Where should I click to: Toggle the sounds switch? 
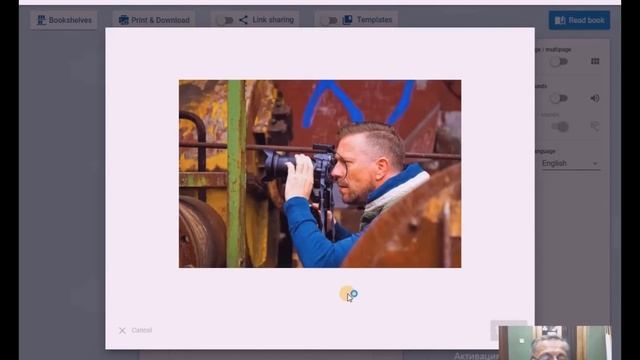click(559, 98)
